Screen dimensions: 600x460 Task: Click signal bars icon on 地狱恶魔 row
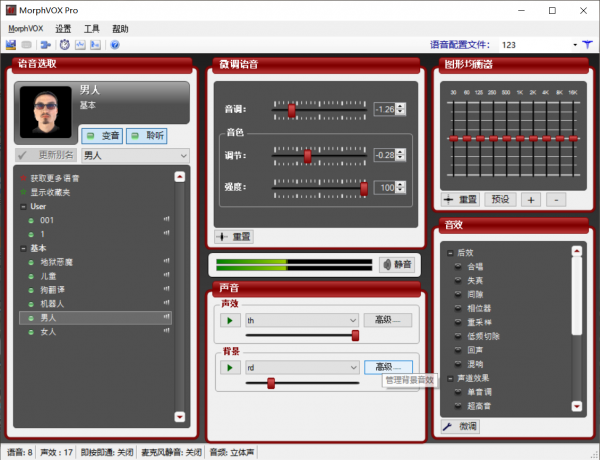(x=166, y=261)
